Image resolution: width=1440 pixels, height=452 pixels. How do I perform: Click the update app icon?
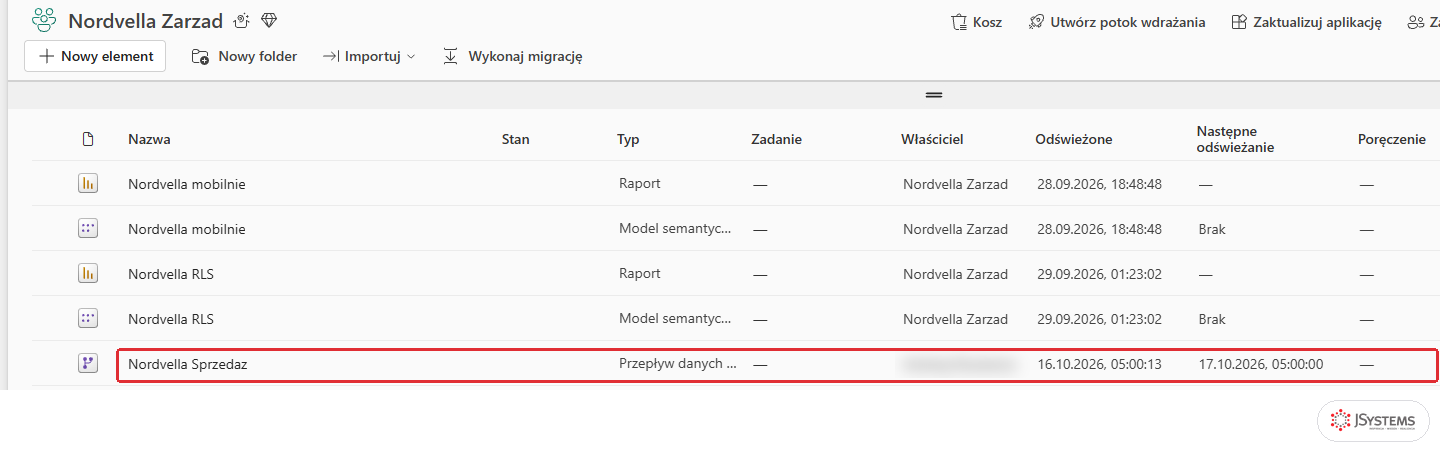pyautogui.click(x=1239, y=22)
